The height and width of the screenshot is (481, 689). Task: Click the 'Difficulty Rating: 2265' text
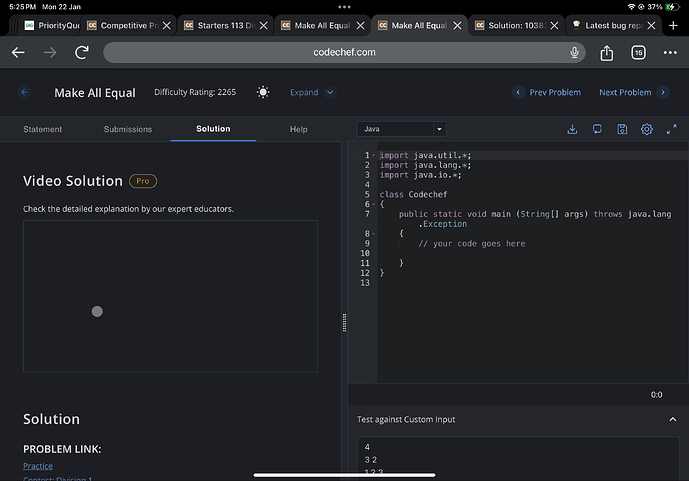coord(195,92)
